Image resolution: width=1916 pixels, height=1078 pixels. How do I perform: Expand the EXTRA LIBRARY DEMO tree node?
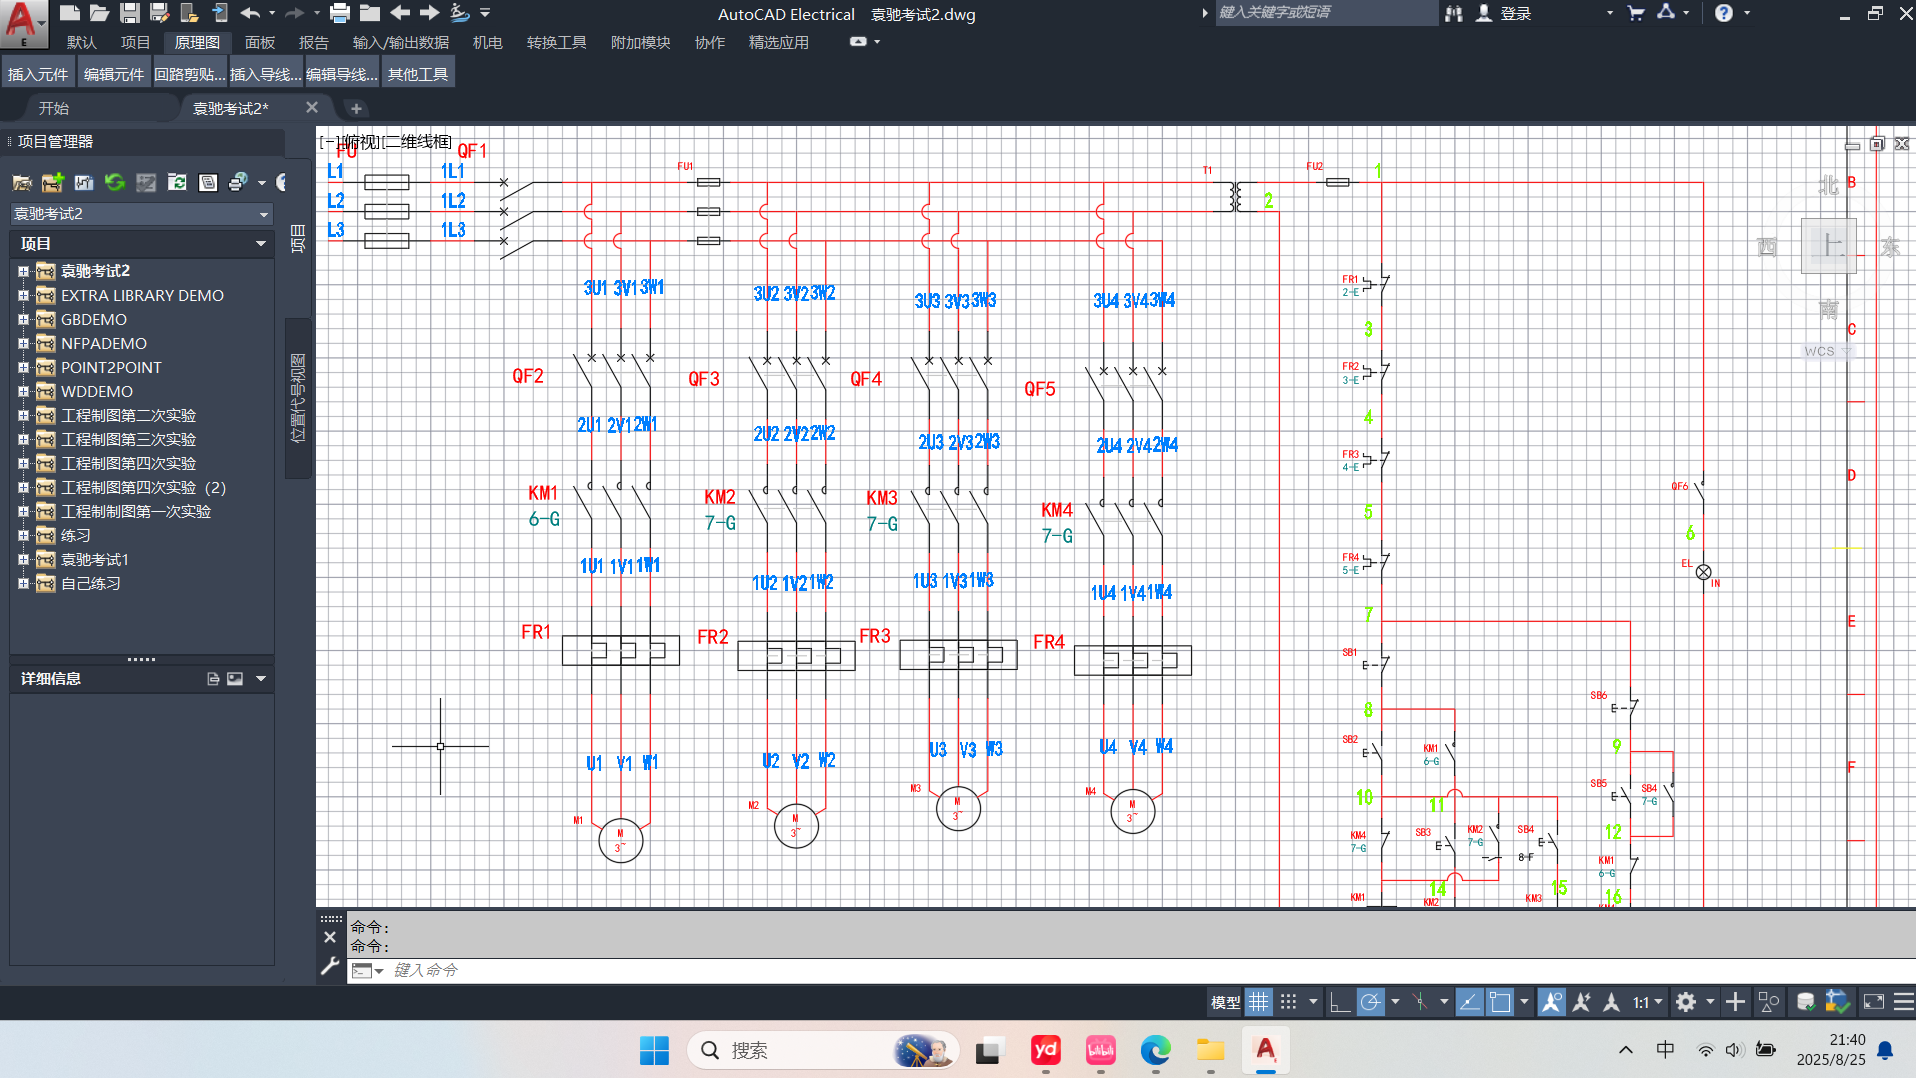pos(23,295)
